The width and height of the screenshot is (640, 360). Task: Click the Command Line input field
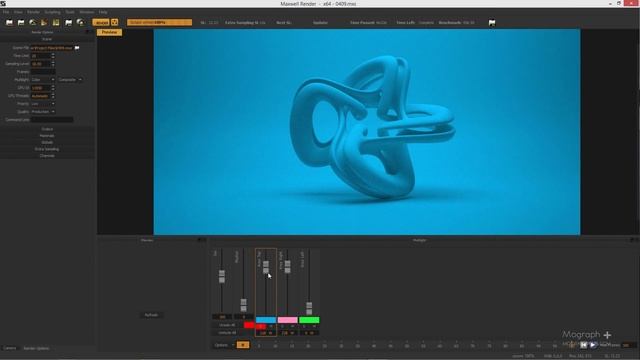(52, 120)
